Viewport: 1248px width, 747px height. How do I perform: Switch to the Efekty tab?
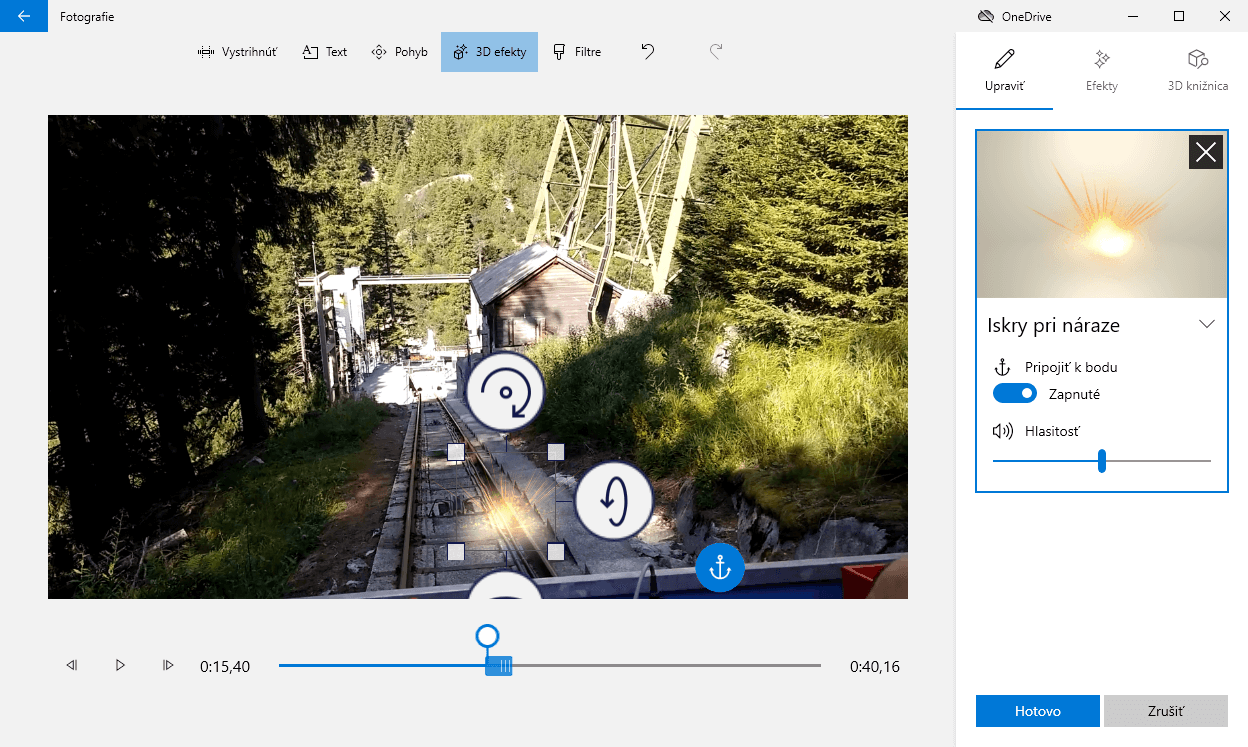click(1102, 69)
